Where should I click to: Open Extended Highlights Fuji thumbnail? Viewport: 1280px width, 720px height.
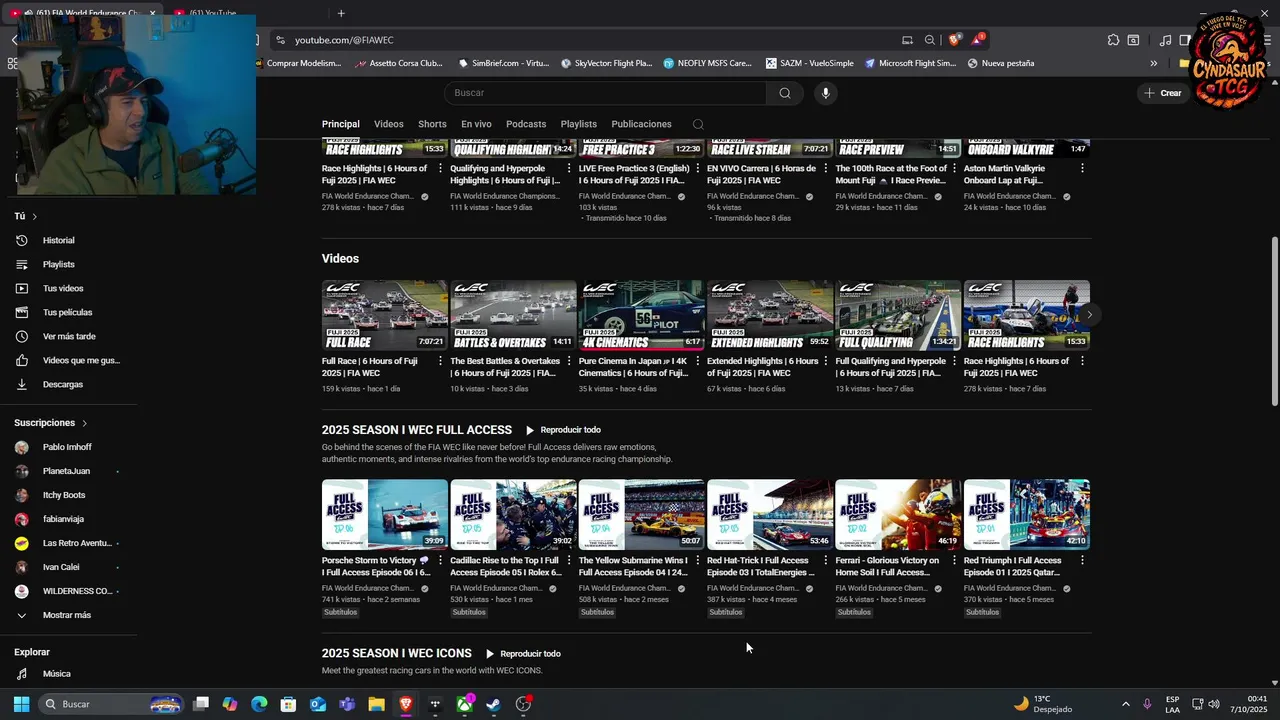[x=770, y=315]
